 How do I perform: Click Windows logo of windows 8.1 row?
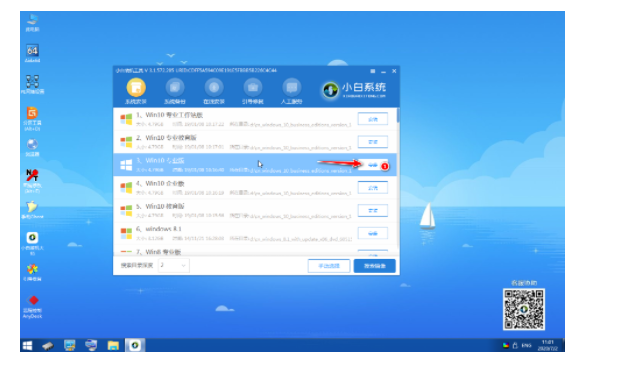(x=126, y=233)
